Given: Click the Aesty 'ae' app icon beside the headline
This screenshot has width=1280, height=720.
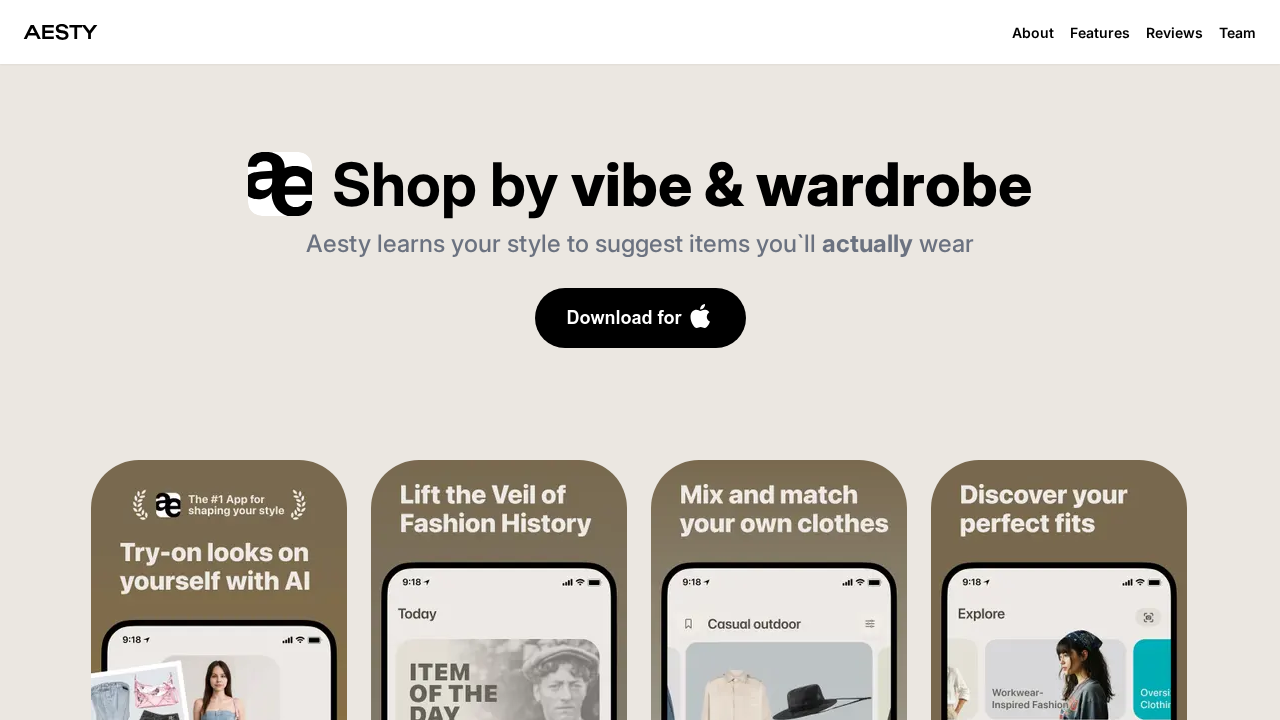Looking at the screenshot, I should (x=280, y=184).
